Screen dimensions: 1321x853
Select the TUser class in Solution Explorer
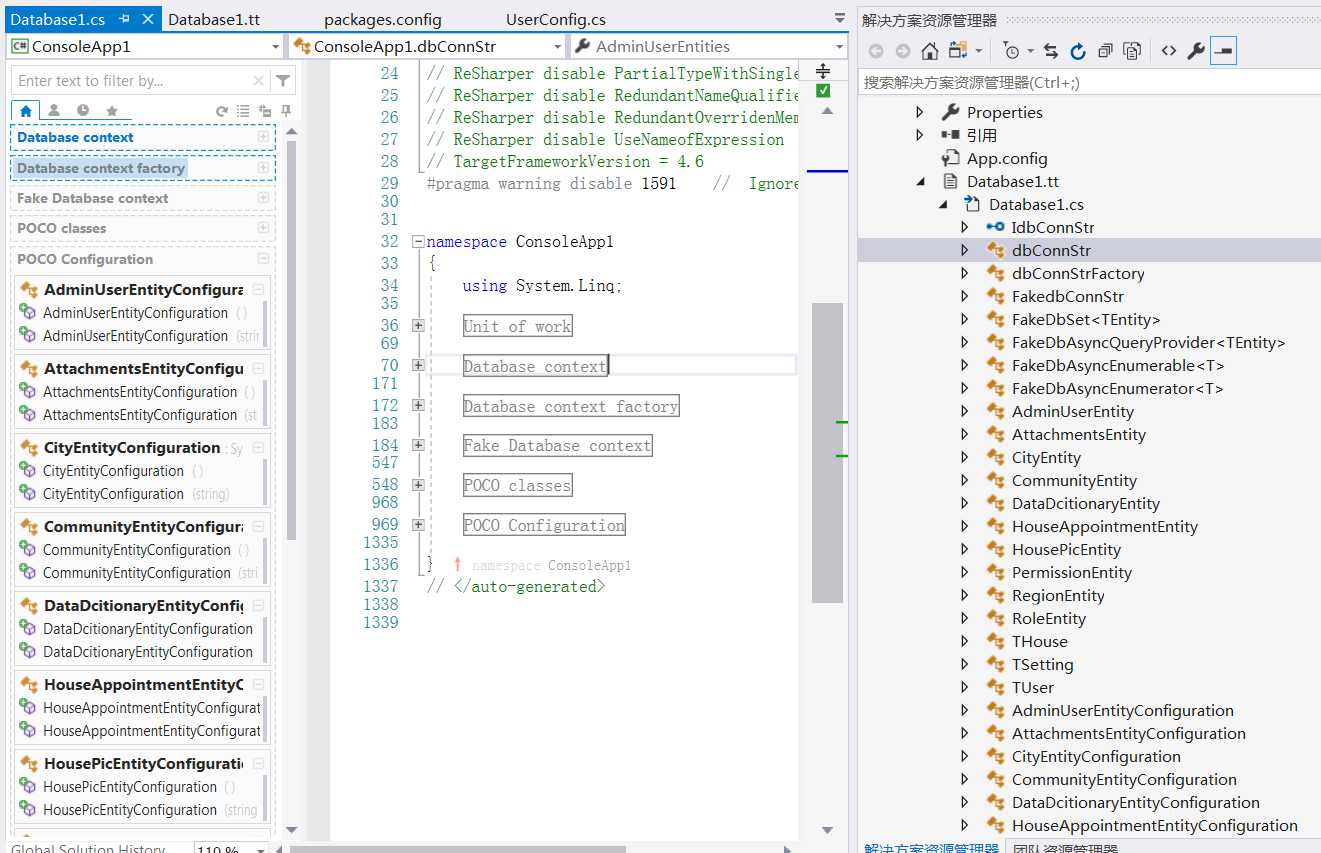click(1032, 687)
